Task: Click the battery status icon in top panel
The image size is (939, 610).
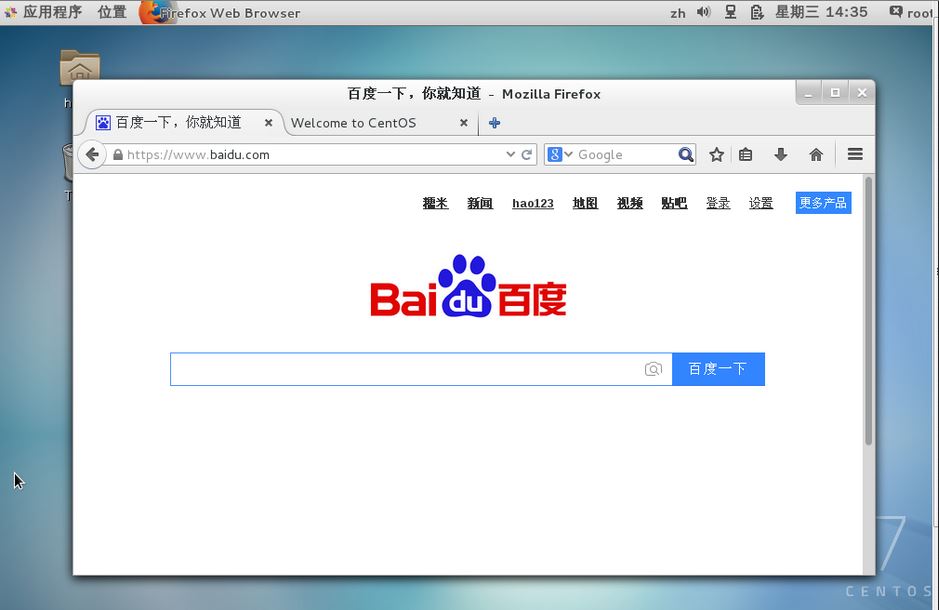Action: point(757,12)
